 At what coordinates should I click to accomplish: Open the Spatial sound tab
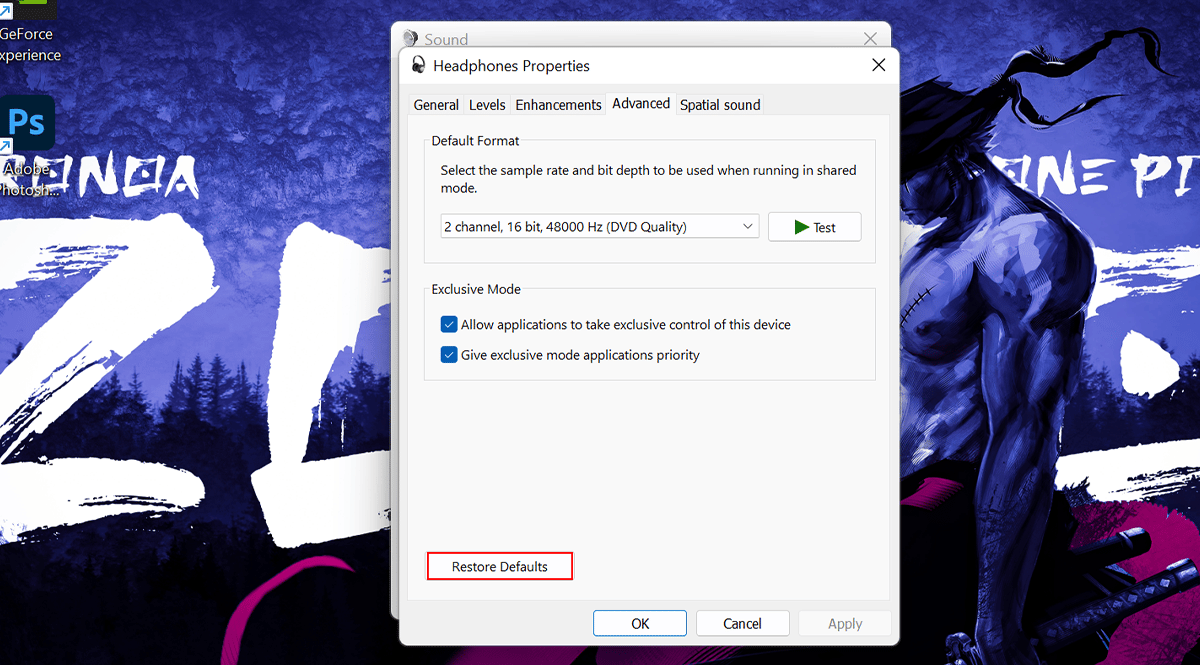(x=720, y=104)
